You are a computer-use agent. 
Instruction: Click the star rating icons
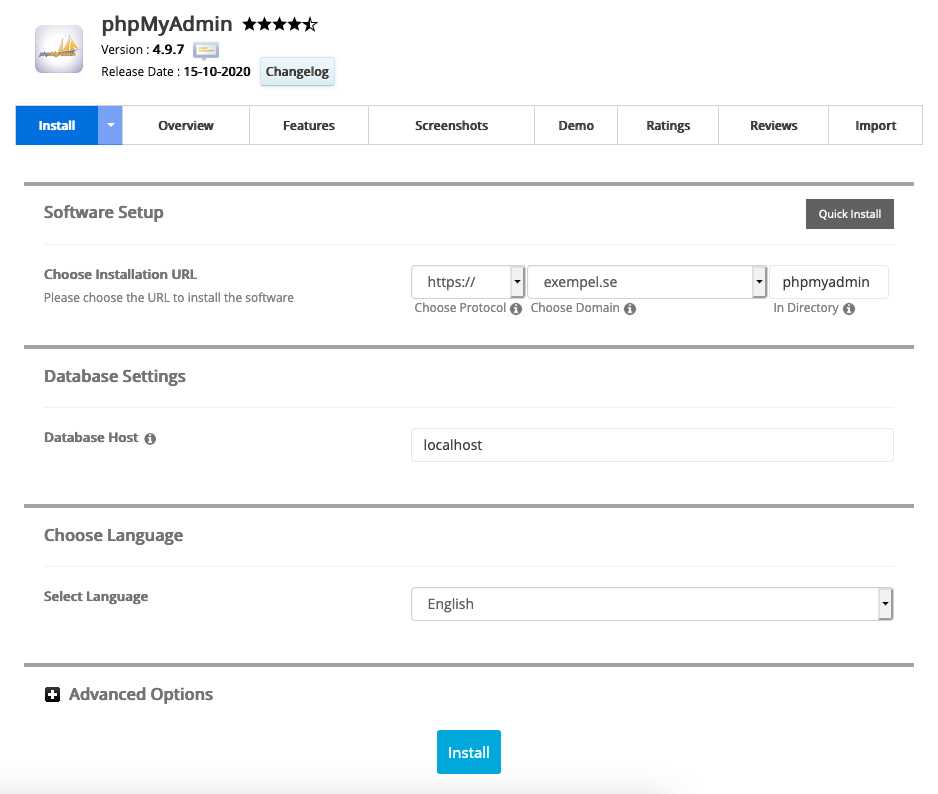tap(279, 24)
